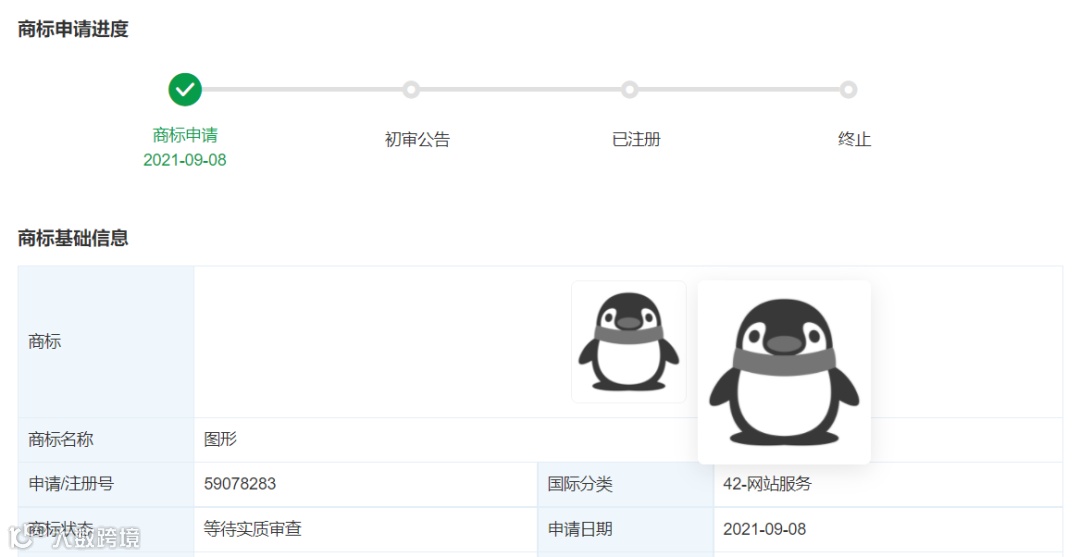The width and height of the screenshot is (1080, 557).
Task: Open the small penguin trademark thumbnail
Action: pos(629,341)
